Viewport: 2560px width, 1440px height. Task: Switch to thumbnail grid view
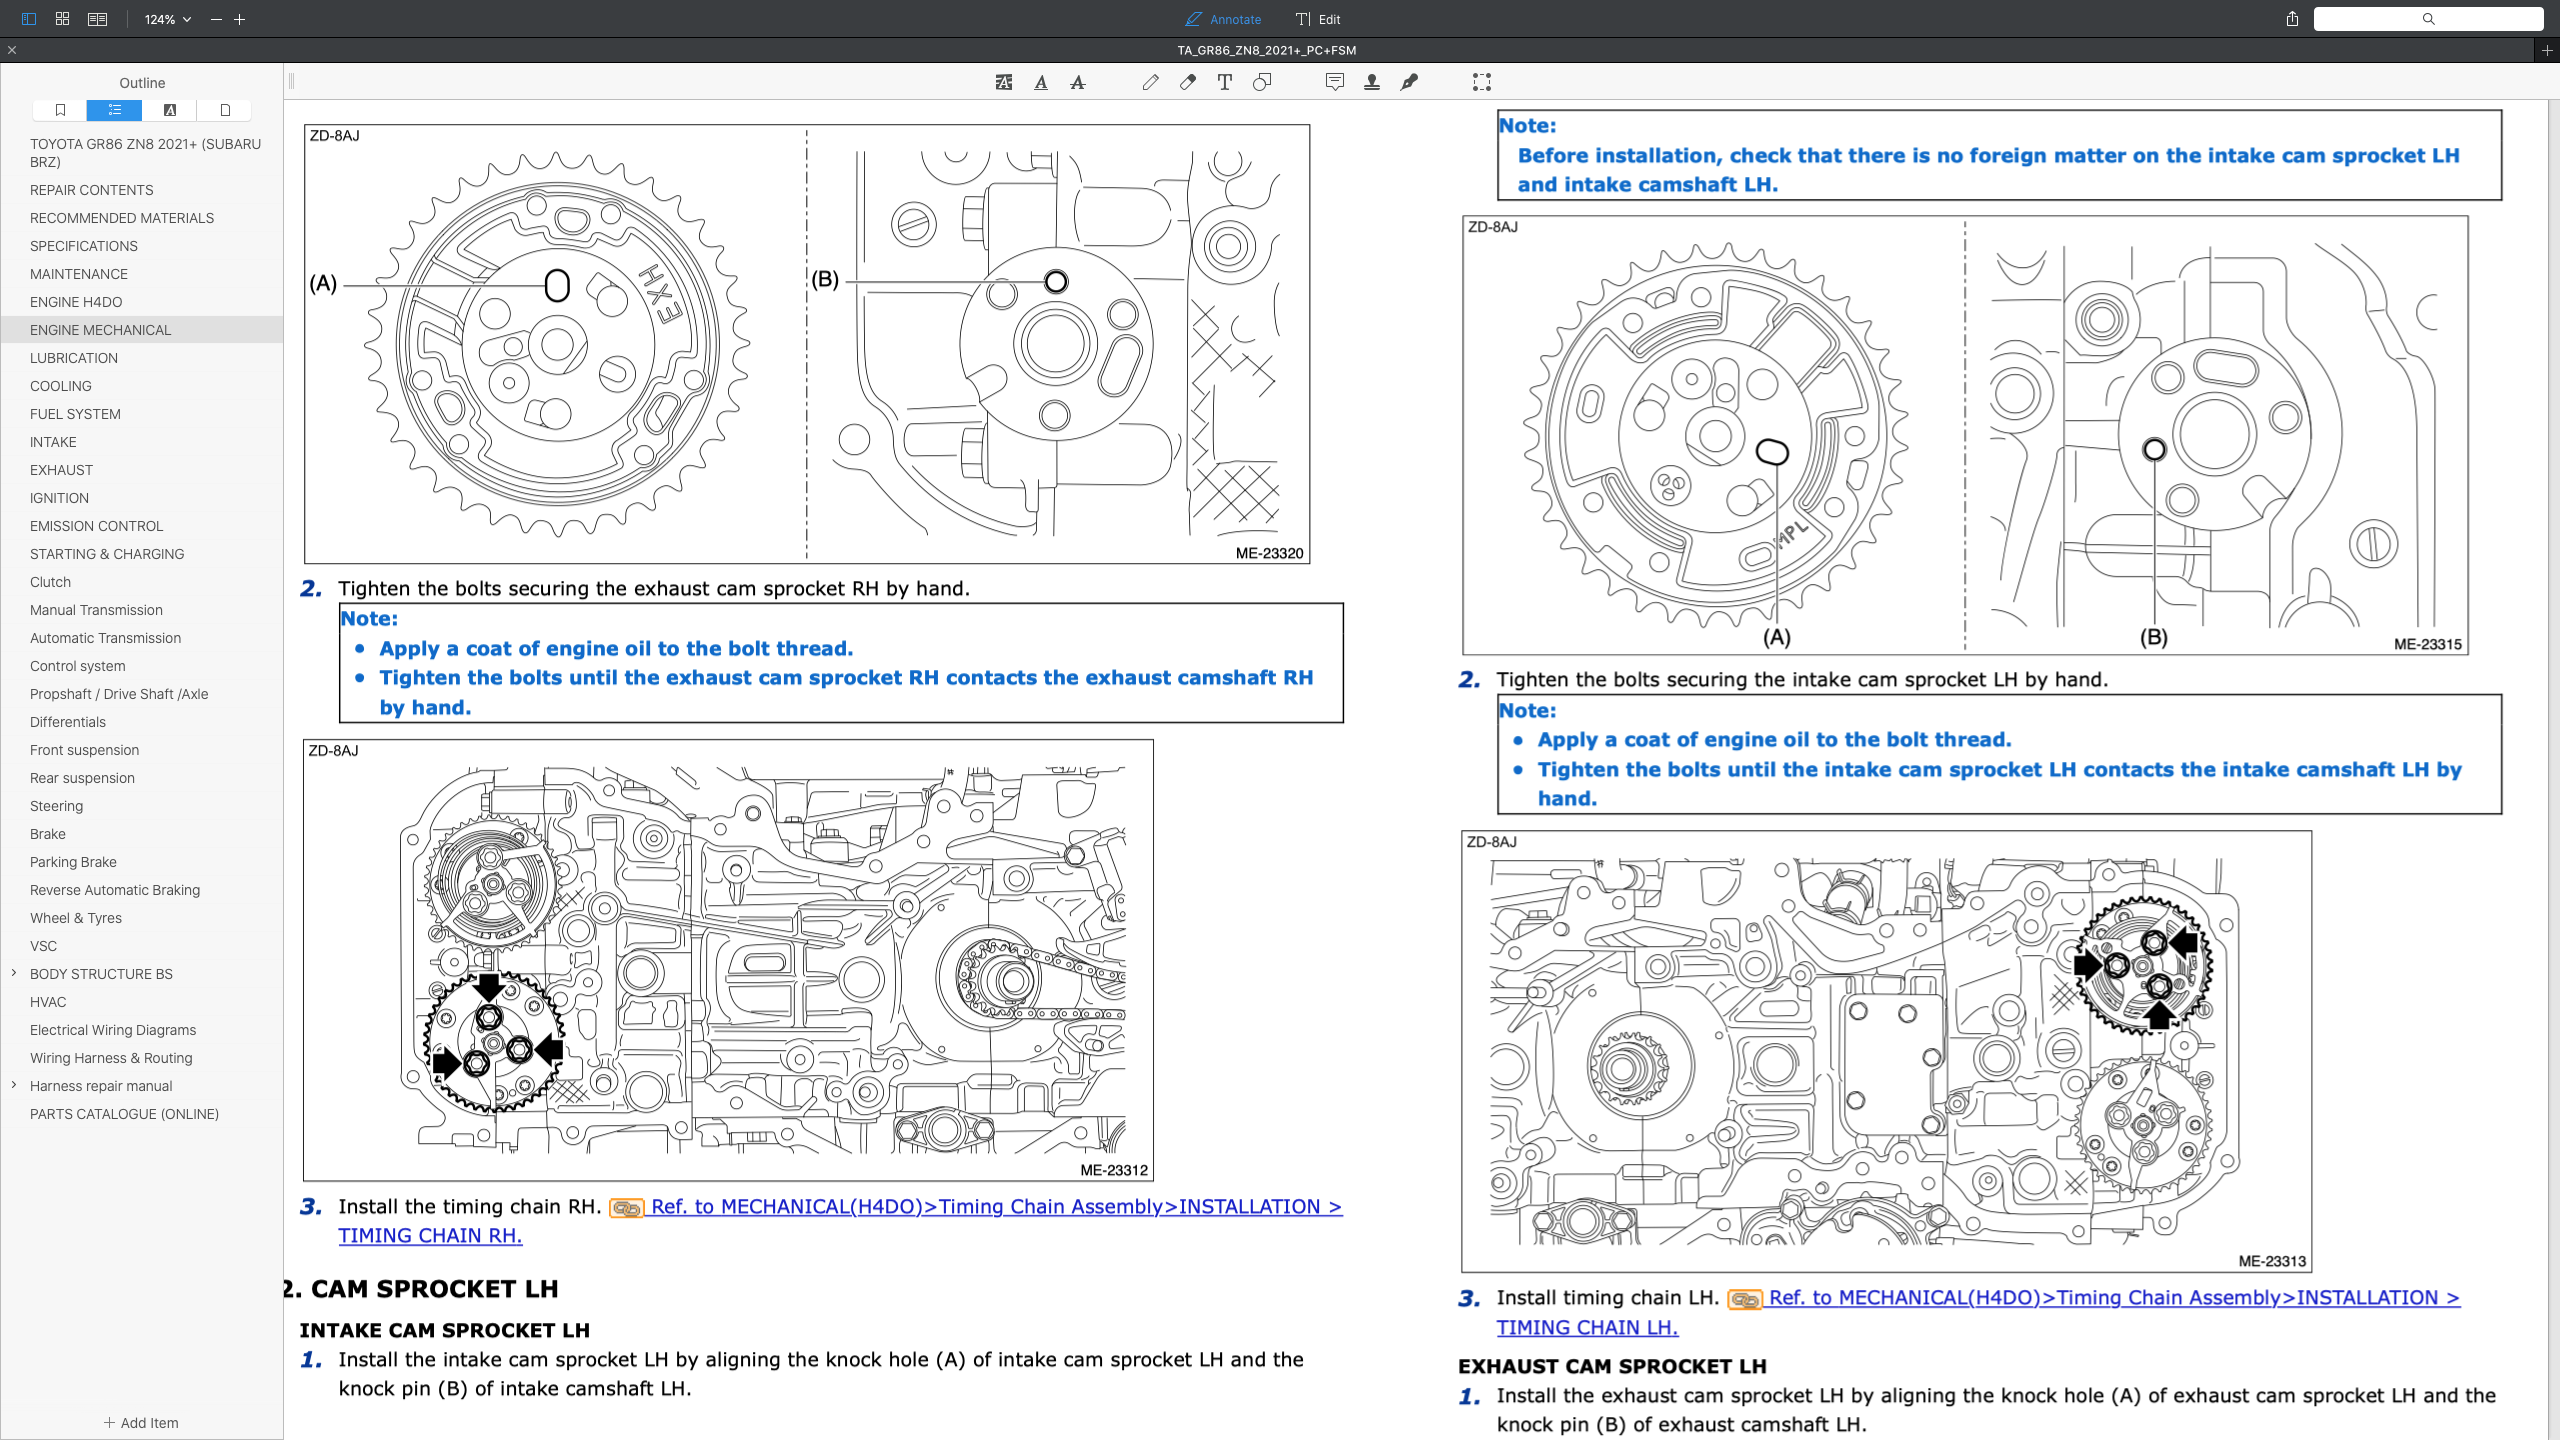pos(62,19)
